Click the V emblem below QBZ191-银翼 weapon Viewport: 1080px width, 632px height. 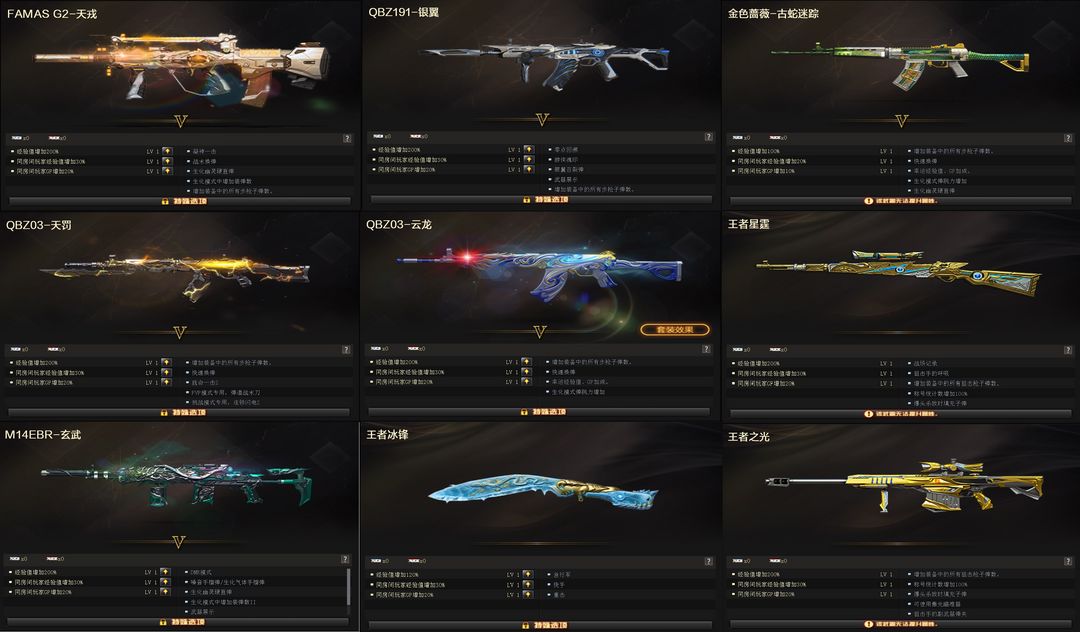pos(541,120)
